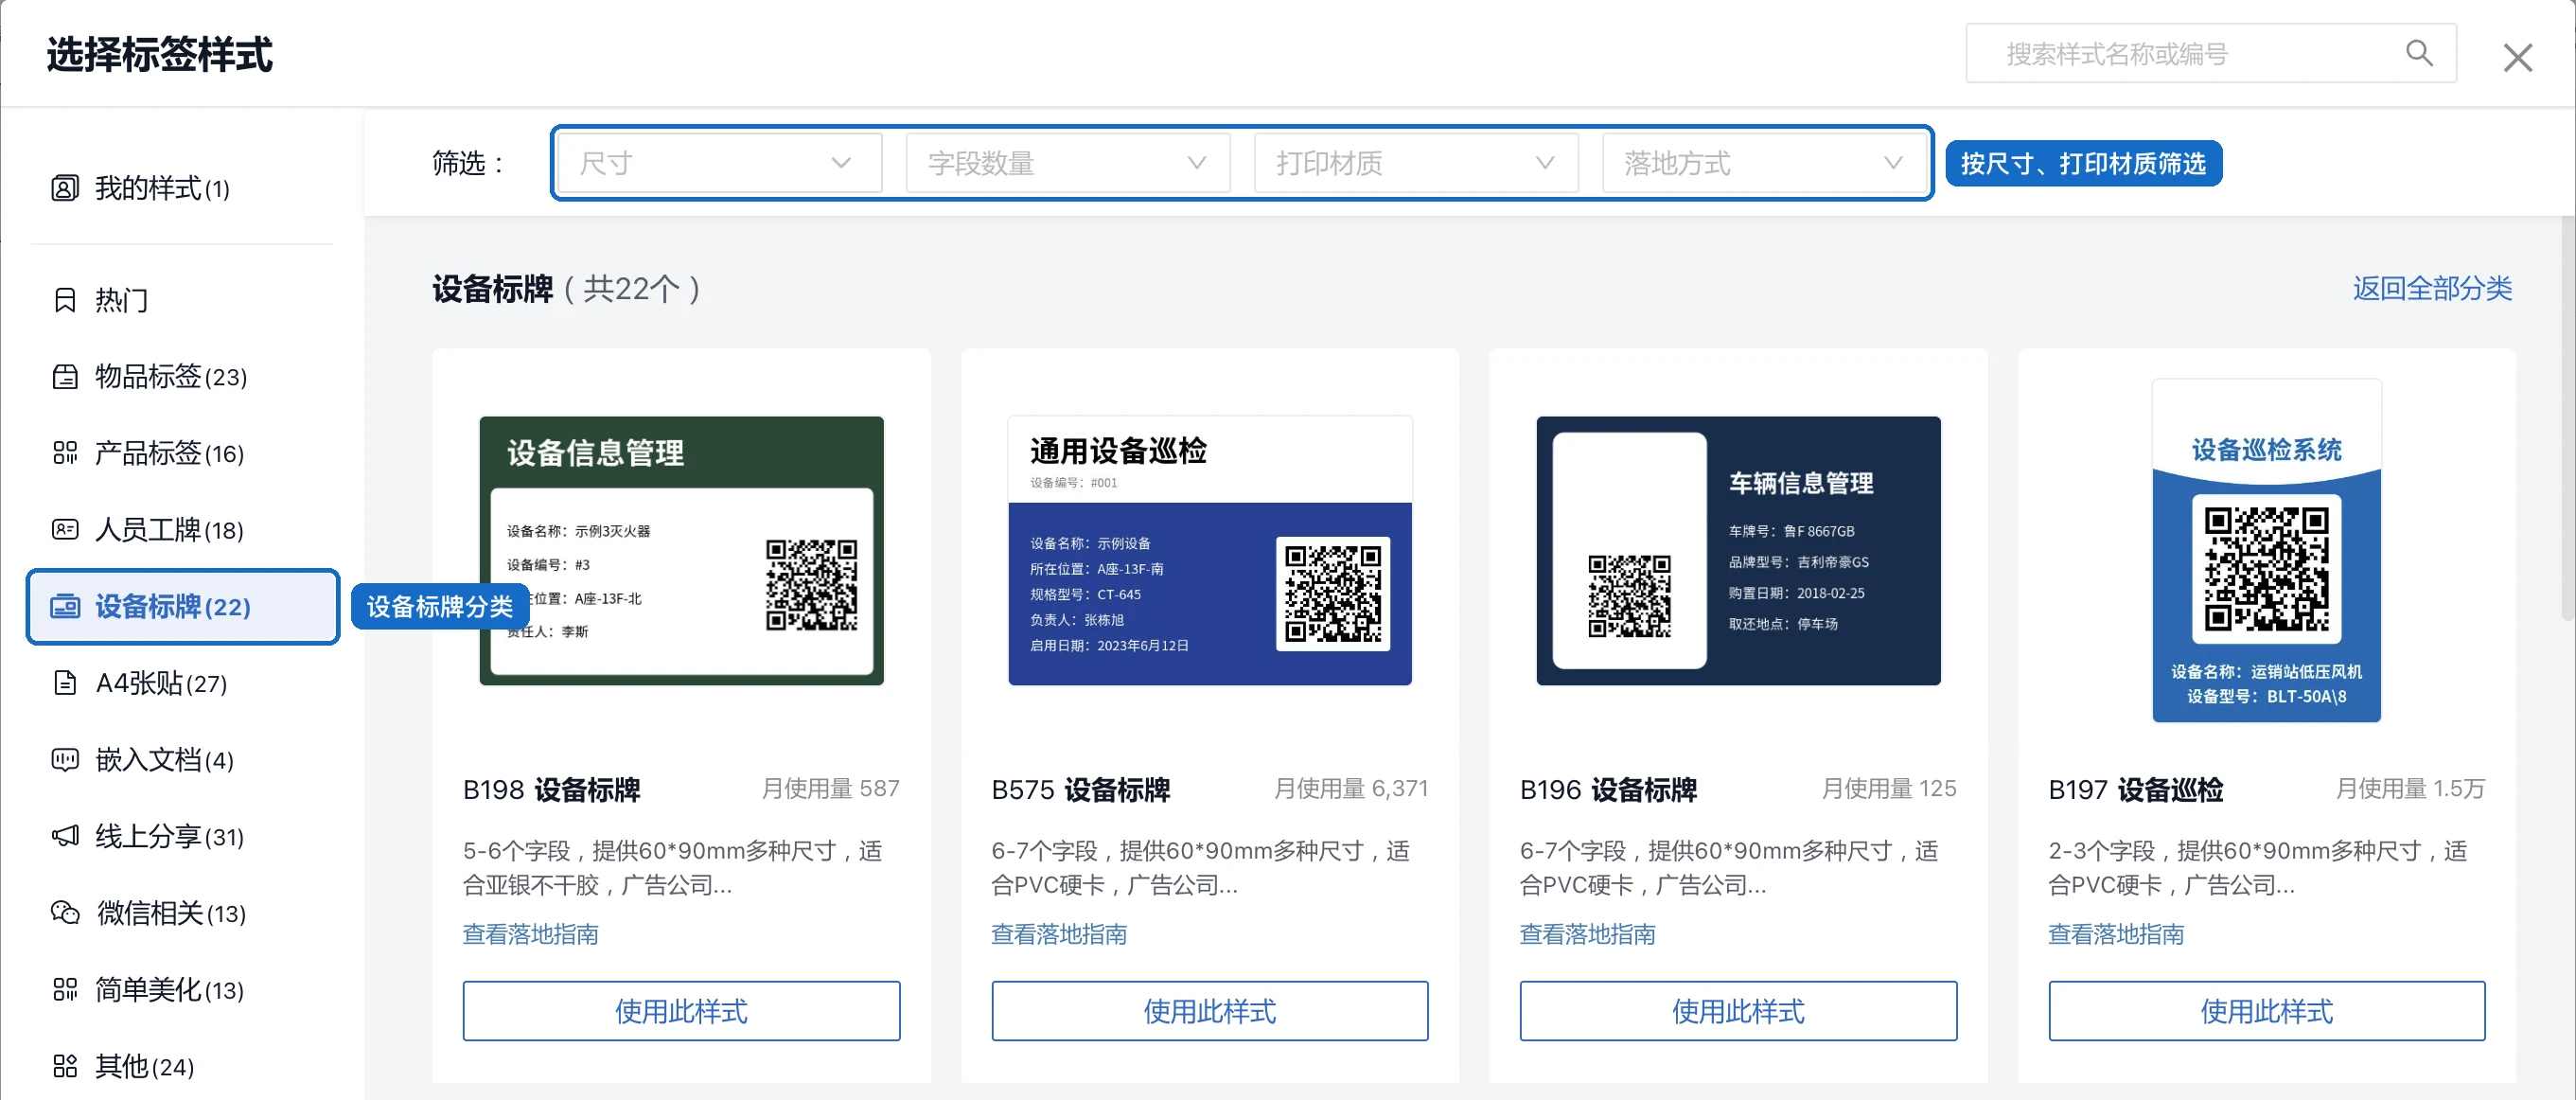Viewport: 2576px width, 1100px height.
Task: Click the 设备标牌 category icon
Action: [65, 606]
